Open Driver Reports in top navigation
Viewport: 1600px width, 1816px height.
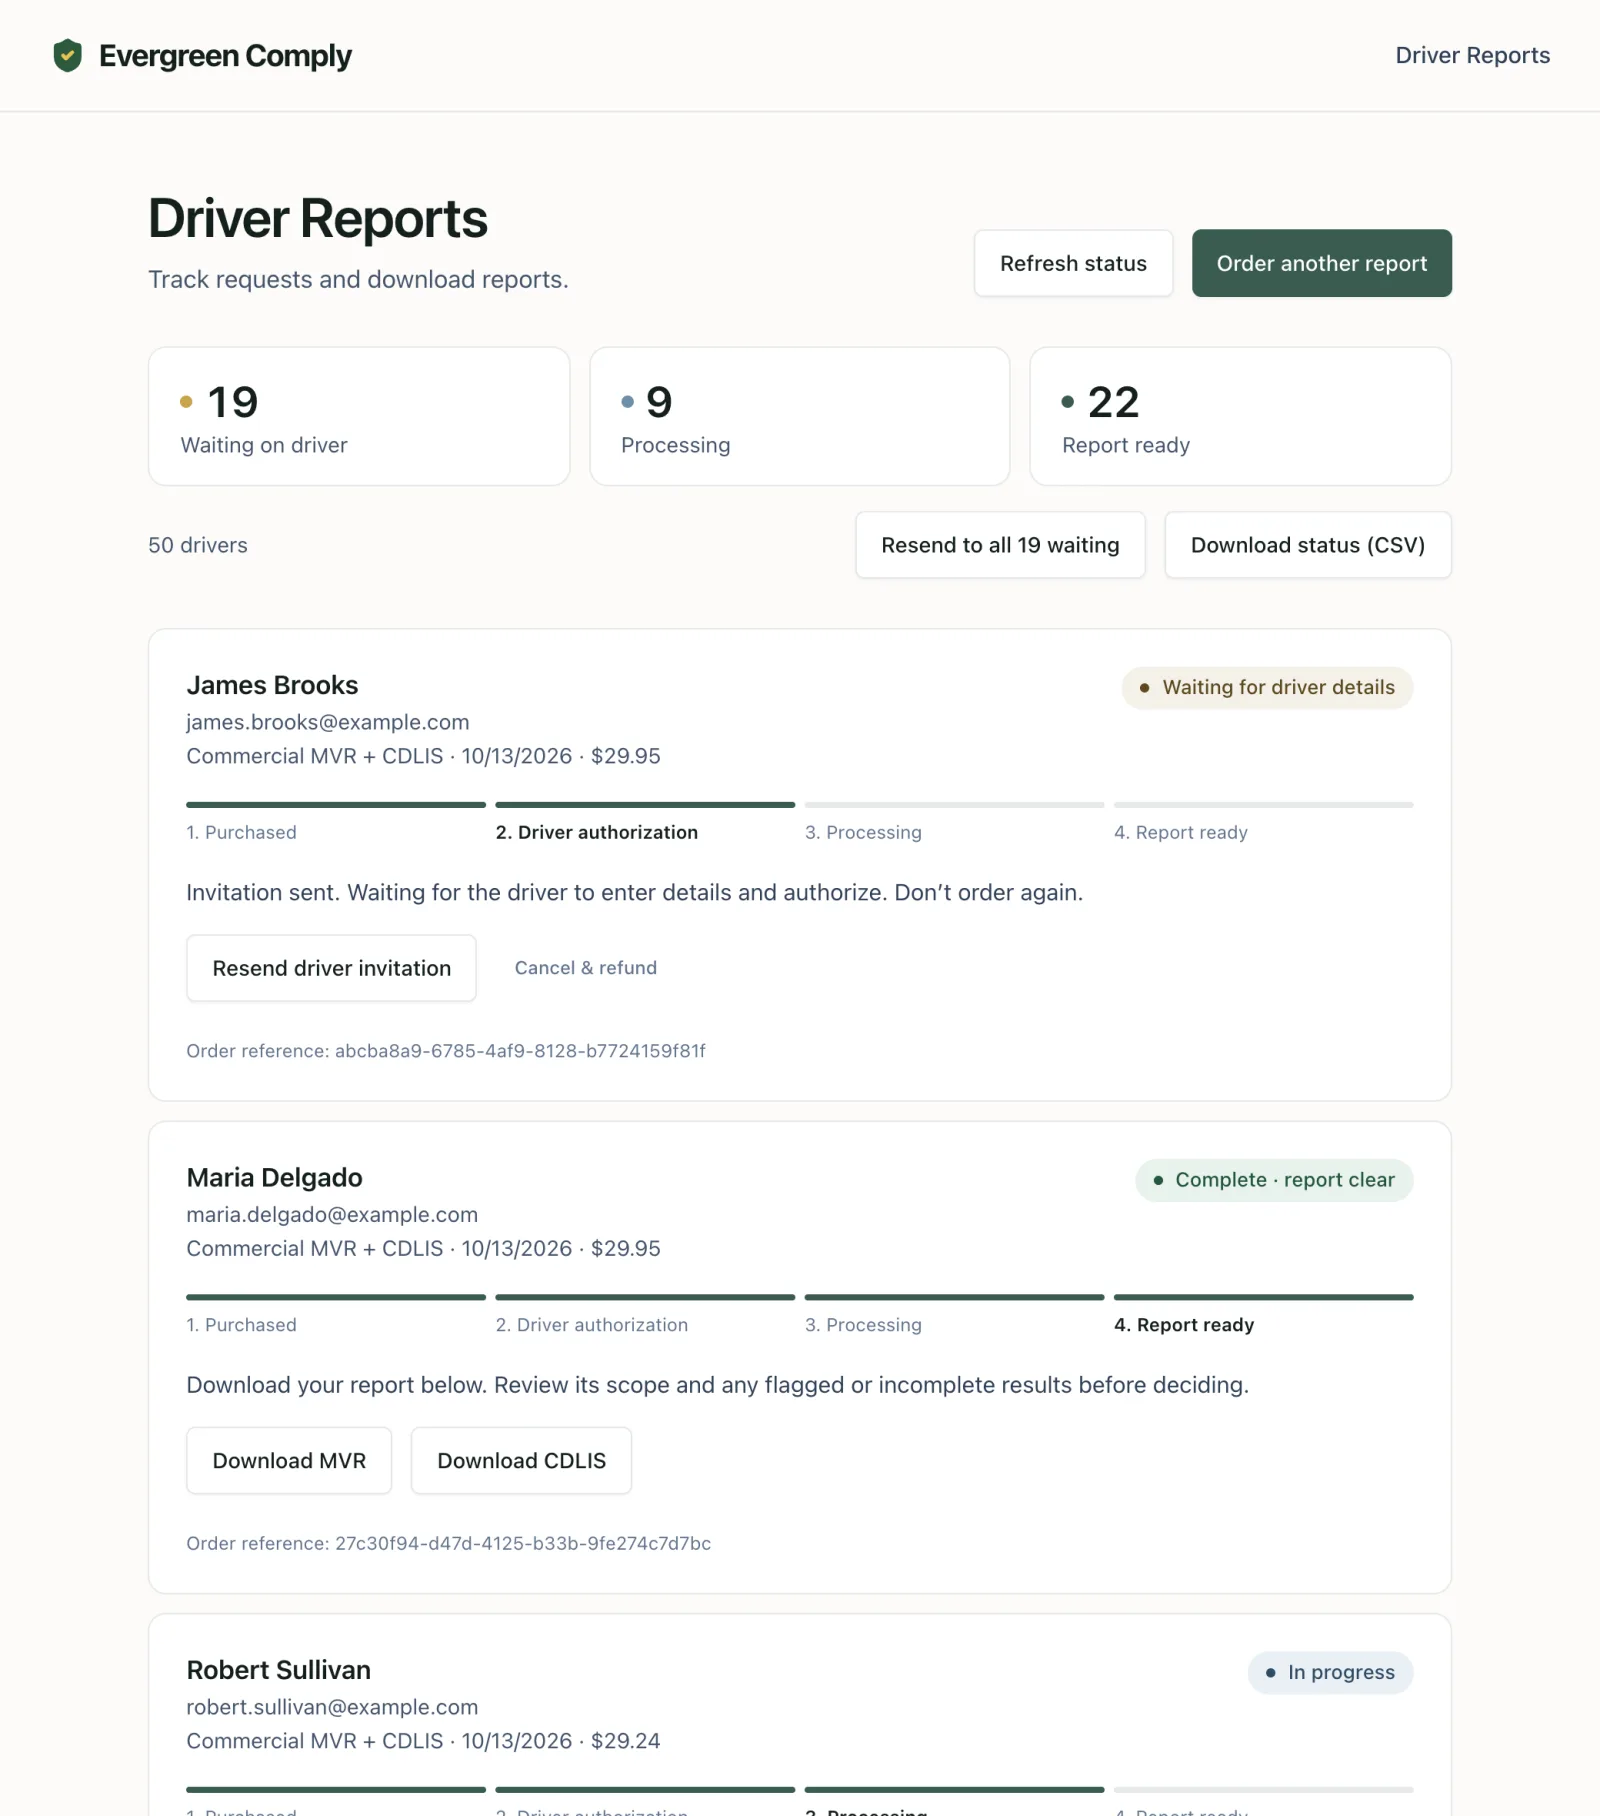coord(1472,56)
